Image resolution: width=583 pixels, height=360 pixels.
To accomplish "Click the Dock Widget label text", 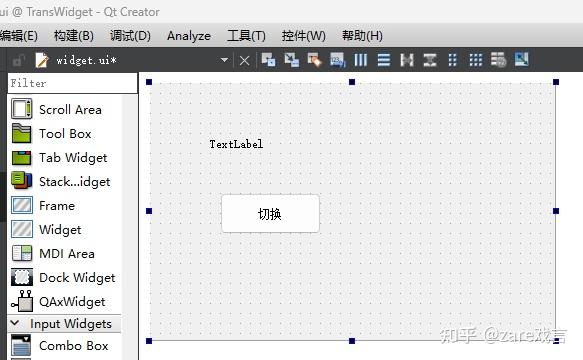I will pos(77,278).
